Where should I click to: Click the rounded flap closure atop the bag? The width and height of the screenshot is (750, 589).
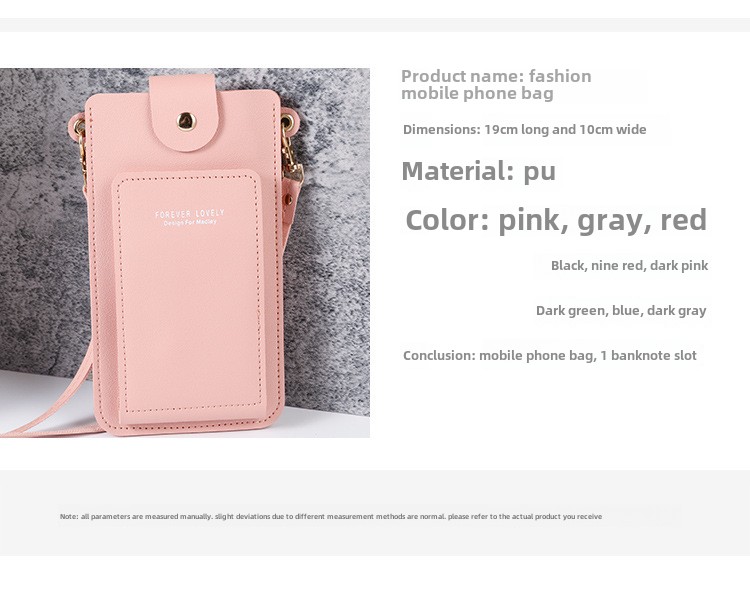tap(185, 112)
